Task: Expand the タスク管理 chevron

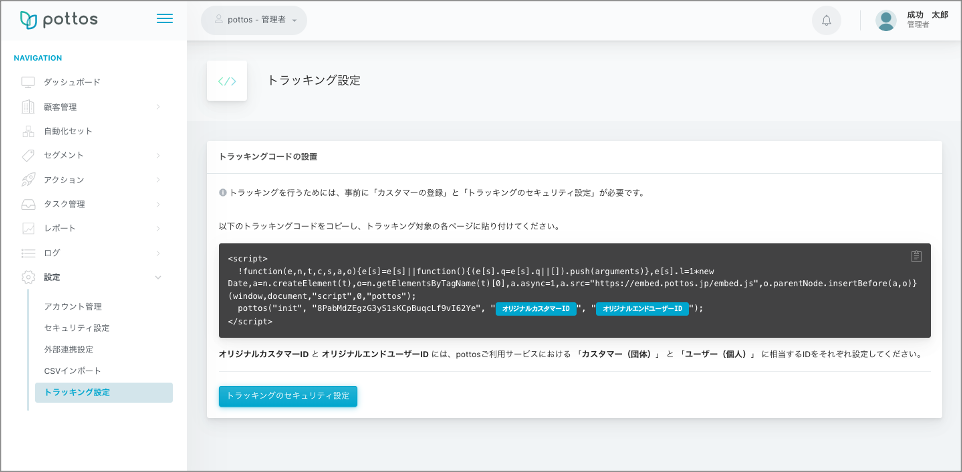Action: tap(158, 204)
